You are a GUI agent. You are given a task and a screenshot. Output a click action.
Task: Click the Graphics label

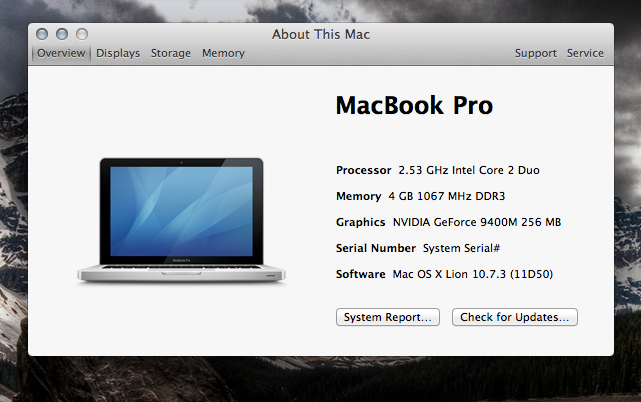coord(361,222)
